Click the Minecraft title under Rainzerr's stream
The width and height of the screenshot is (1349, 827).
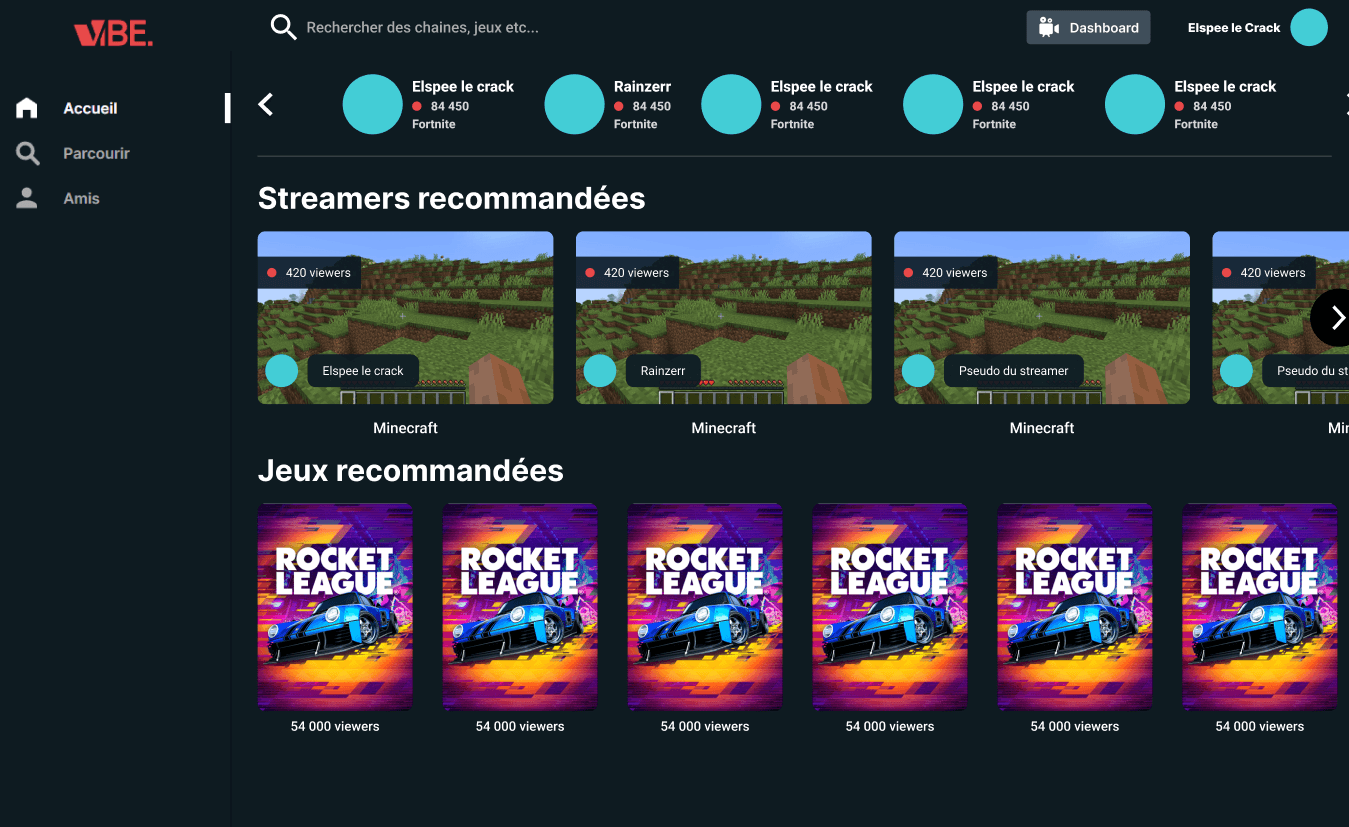(723, 428)
